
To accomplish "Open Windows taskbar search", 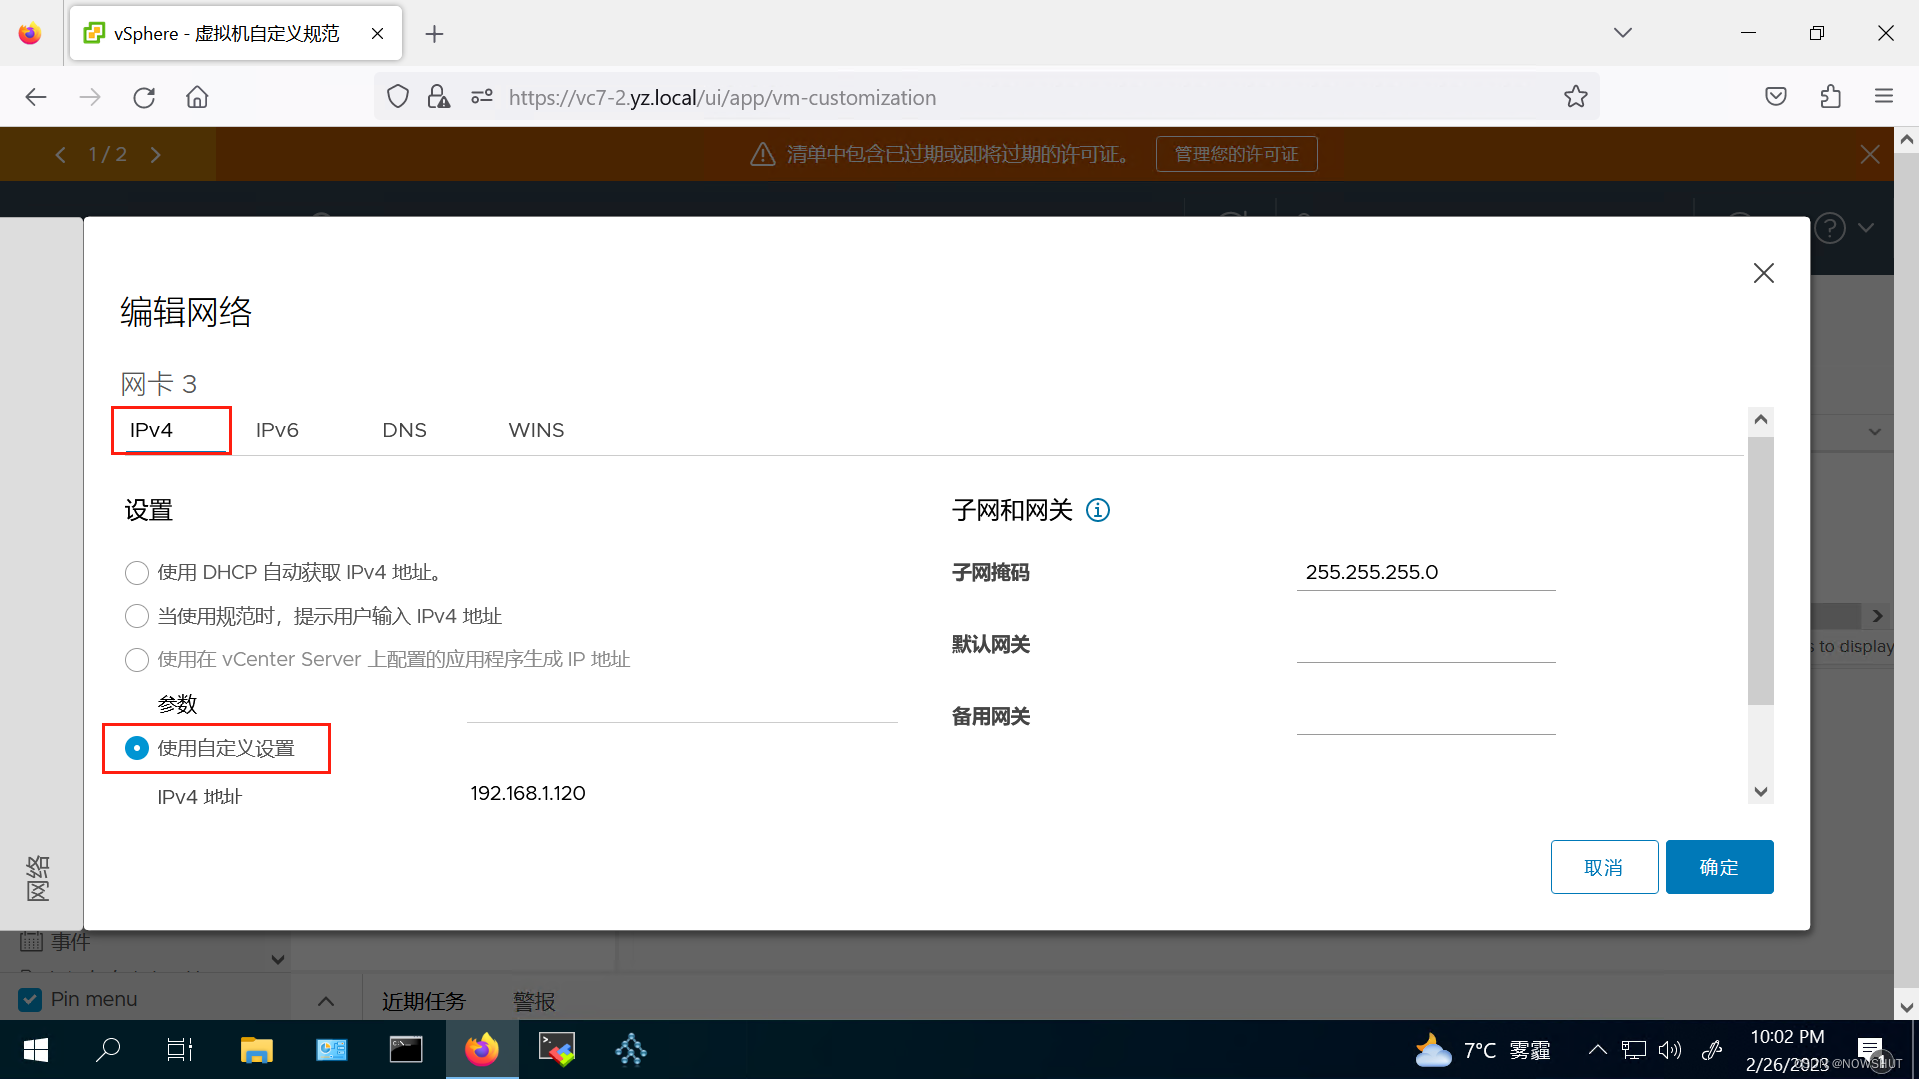I will pyautogui.click(x=107, y=1050).
